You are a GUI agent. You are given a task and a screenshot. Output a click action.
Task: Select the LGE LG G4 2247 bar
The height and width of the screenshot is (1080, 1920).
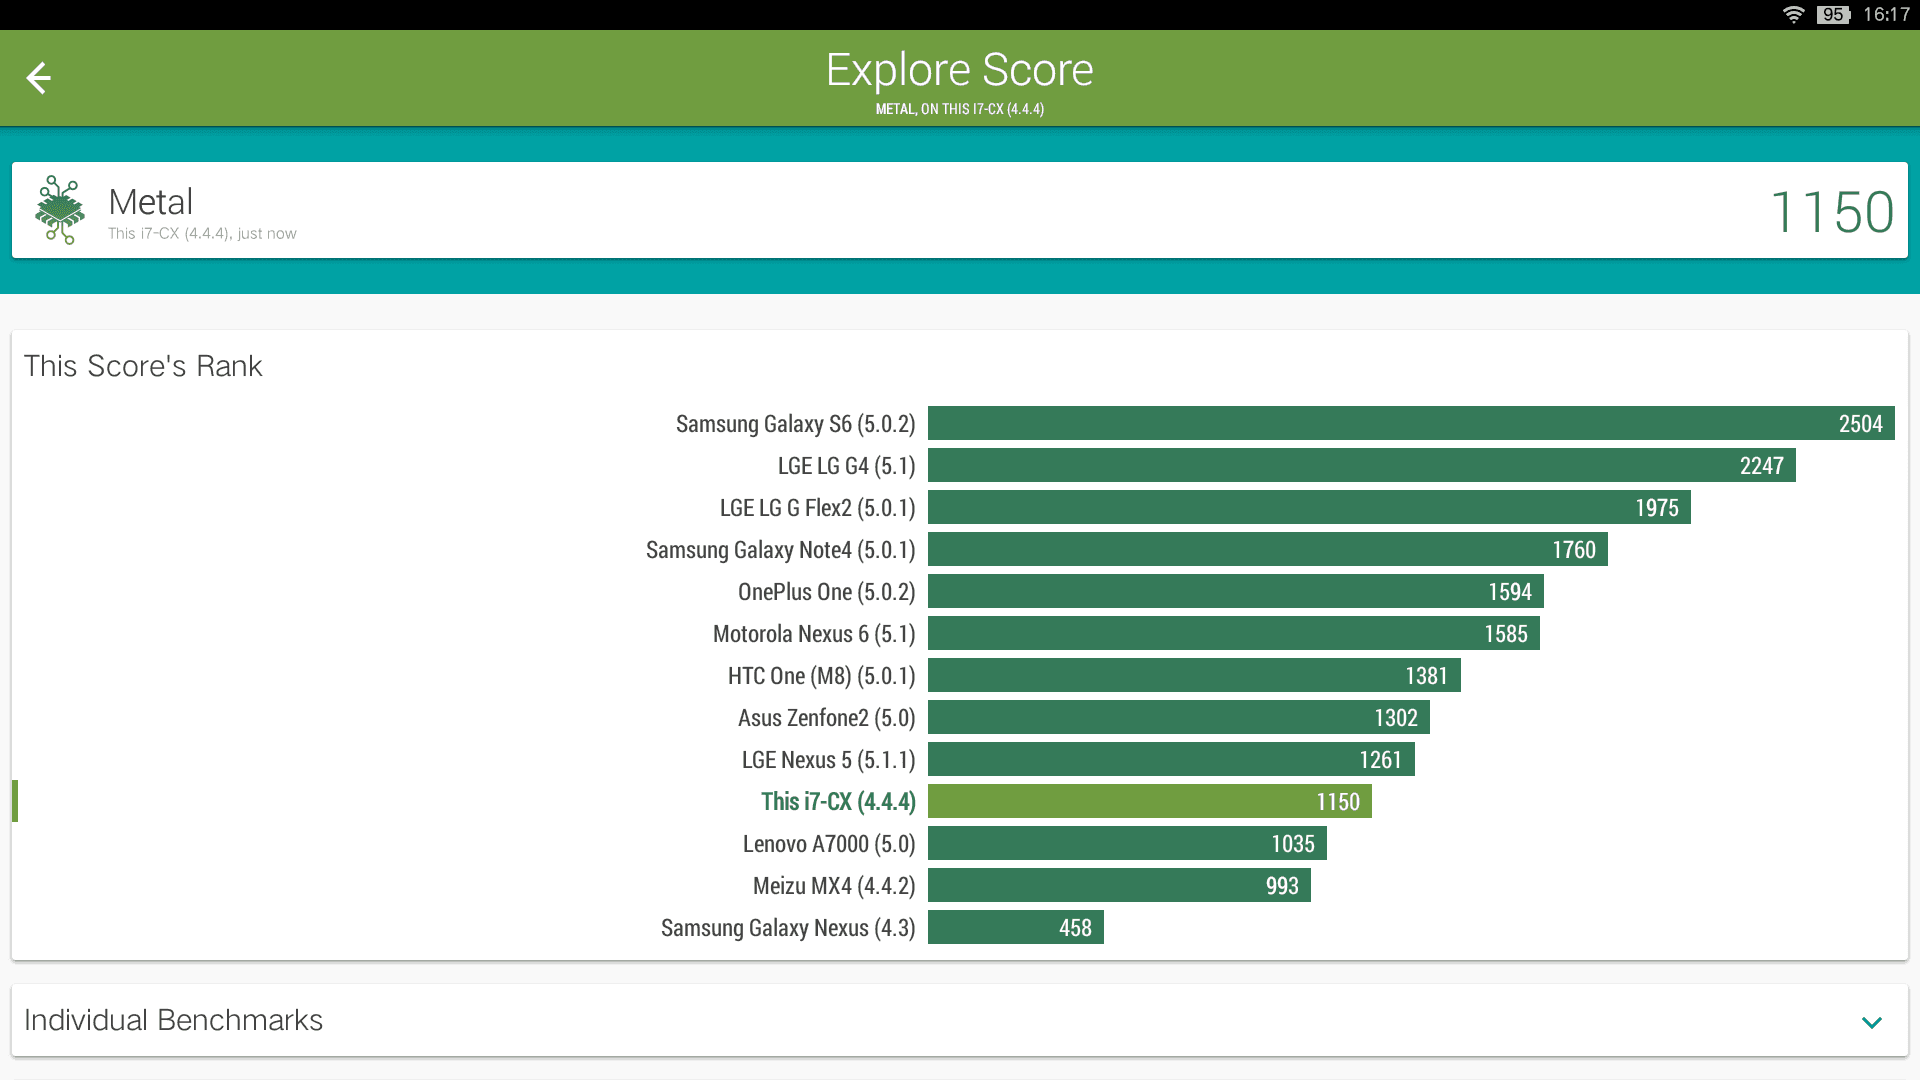pyautogui.click(x=1362, y=465)
